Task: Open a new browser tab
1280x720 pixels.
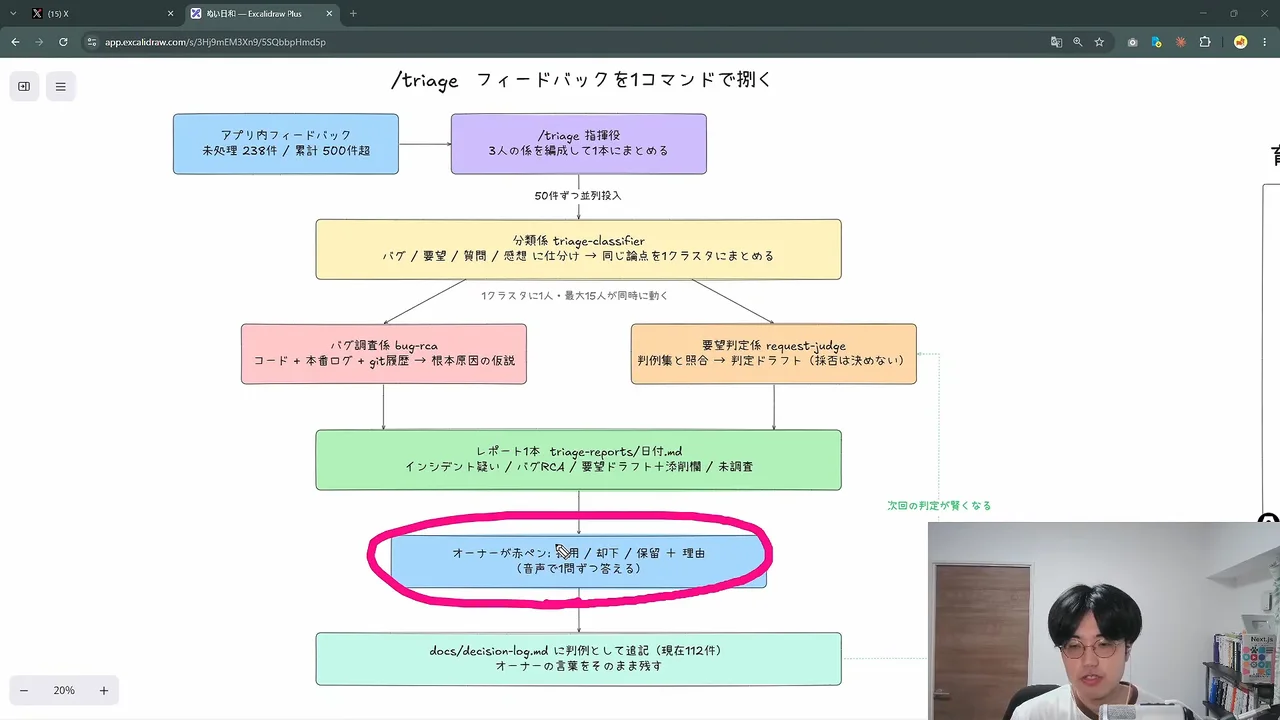Action: point(353,13)
